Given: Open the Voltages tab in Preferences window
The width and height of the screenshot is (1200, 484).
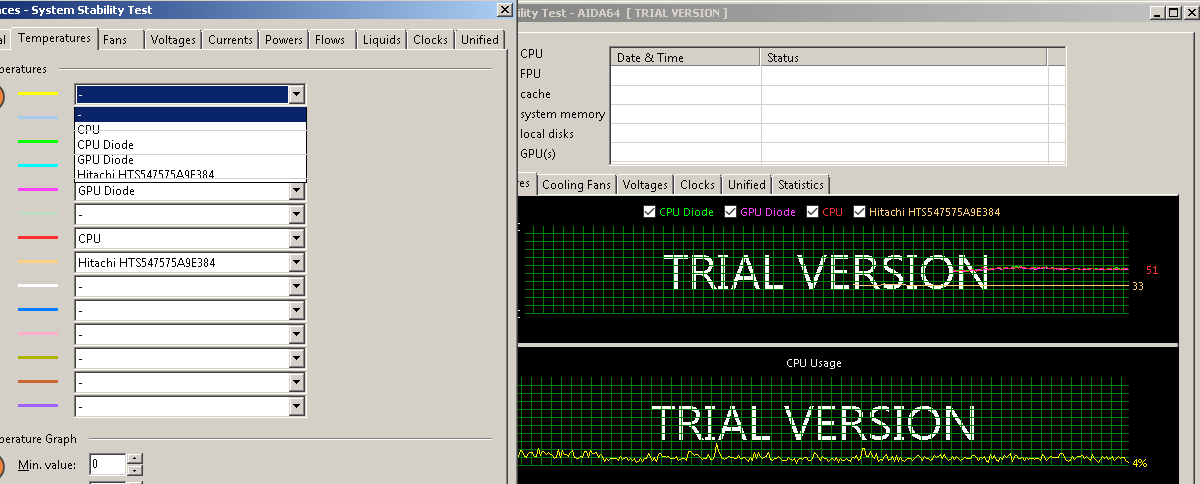Looking at the screenshot, I should pos(173,40).
